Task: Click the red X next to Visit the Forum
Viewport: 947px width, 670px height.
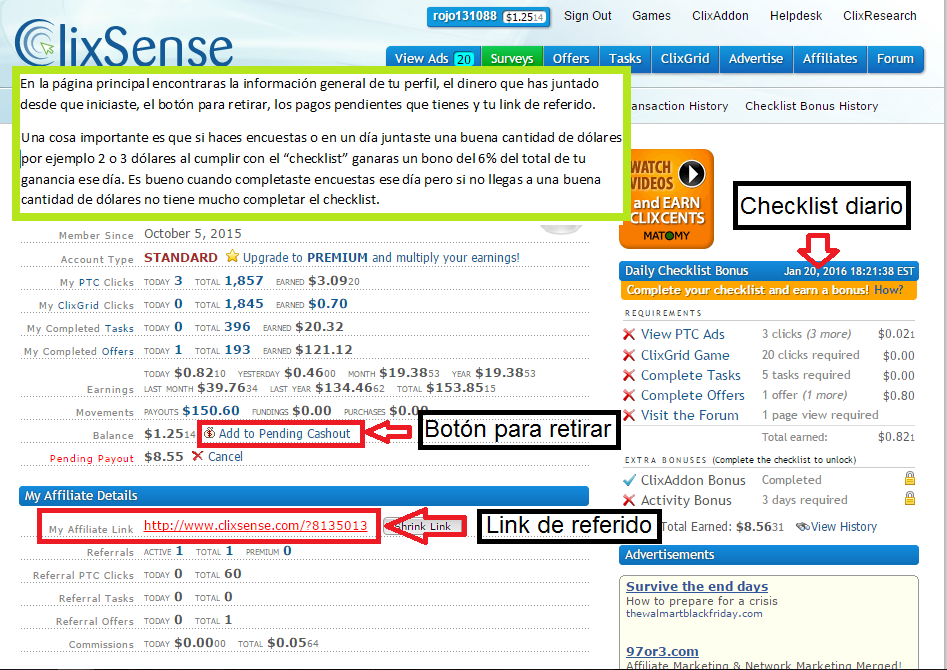Action: click(x=629, y=415)
